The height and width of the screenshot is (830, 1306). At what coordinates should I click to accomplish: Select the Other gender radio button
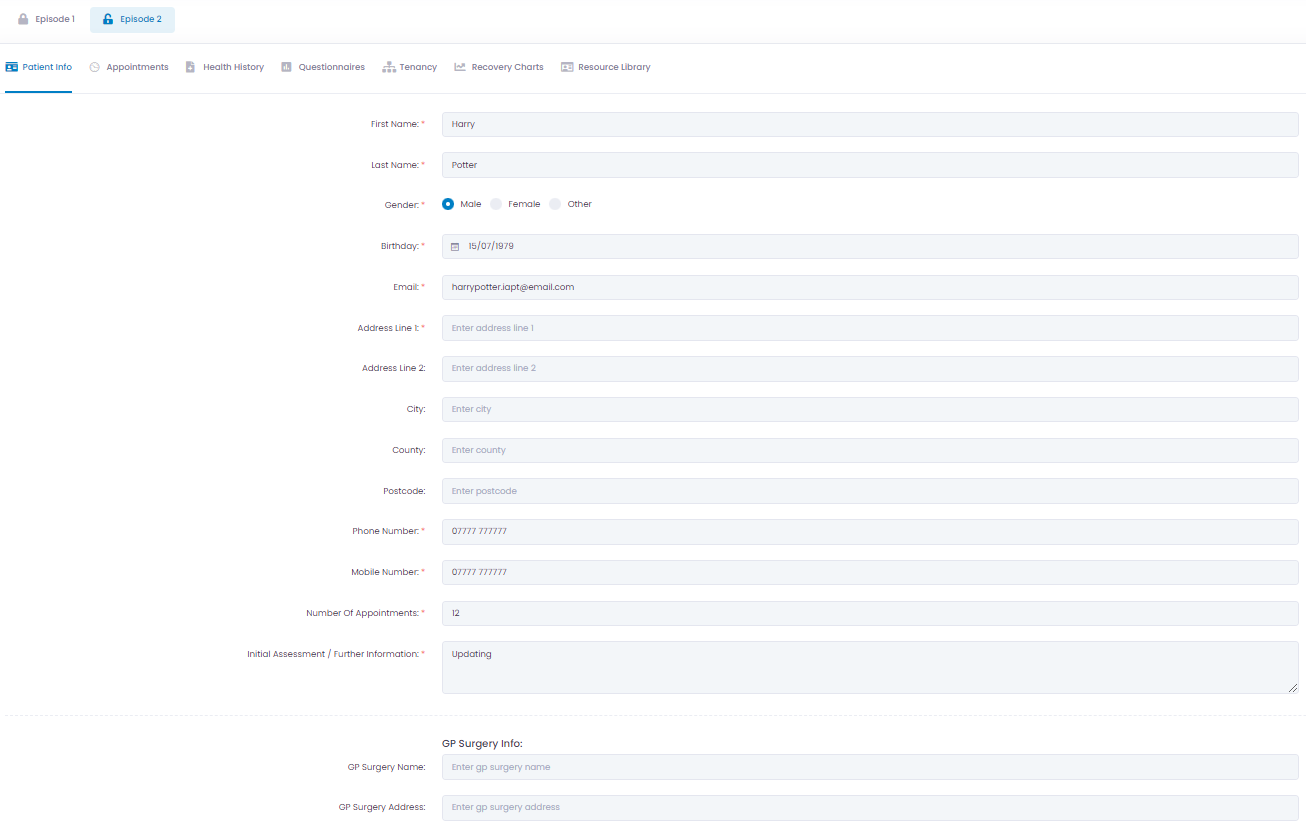pos(555,204)
